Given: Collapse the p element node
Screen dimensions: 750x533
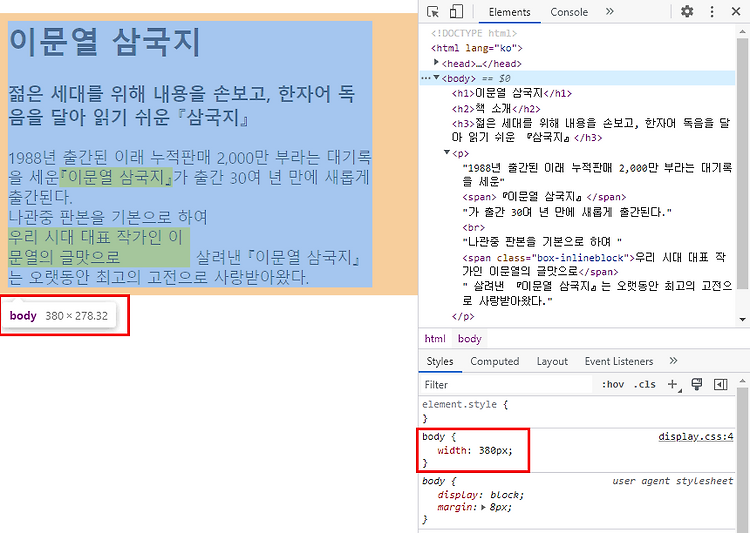Looking at the screenshot, I should point(447,152).
